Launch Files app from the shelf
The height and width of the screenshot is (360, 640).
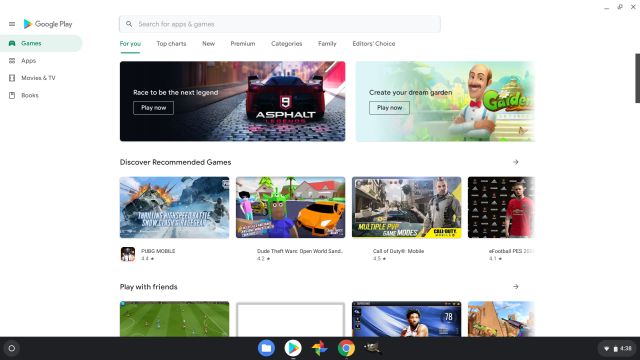point(266,348)
